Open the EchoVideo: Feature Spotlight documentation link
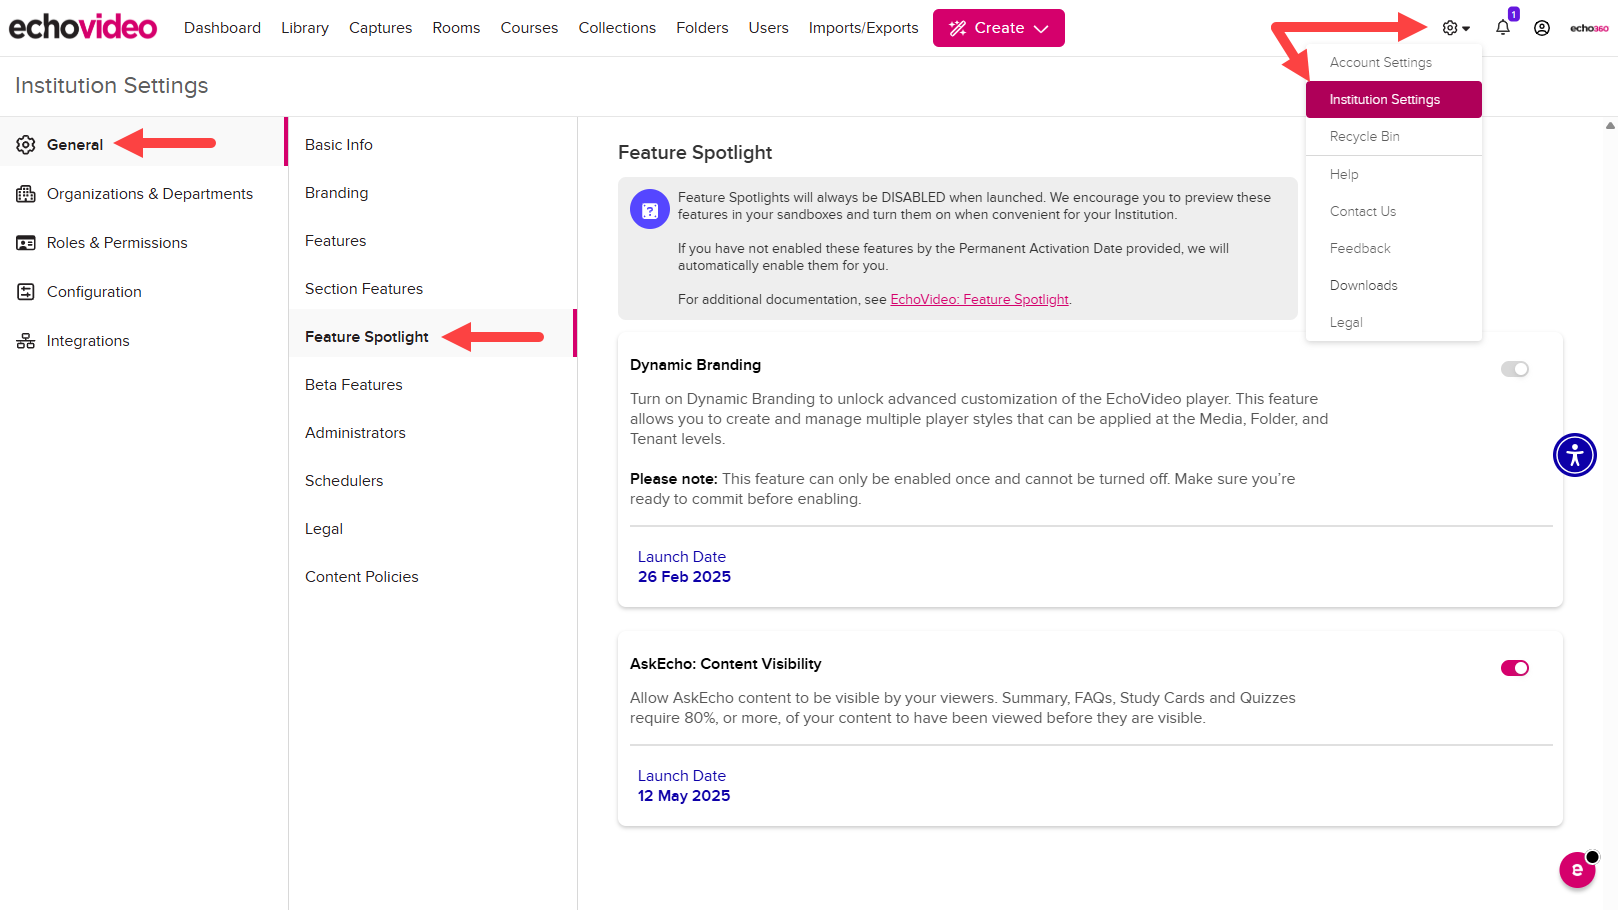 click(979, 299)
